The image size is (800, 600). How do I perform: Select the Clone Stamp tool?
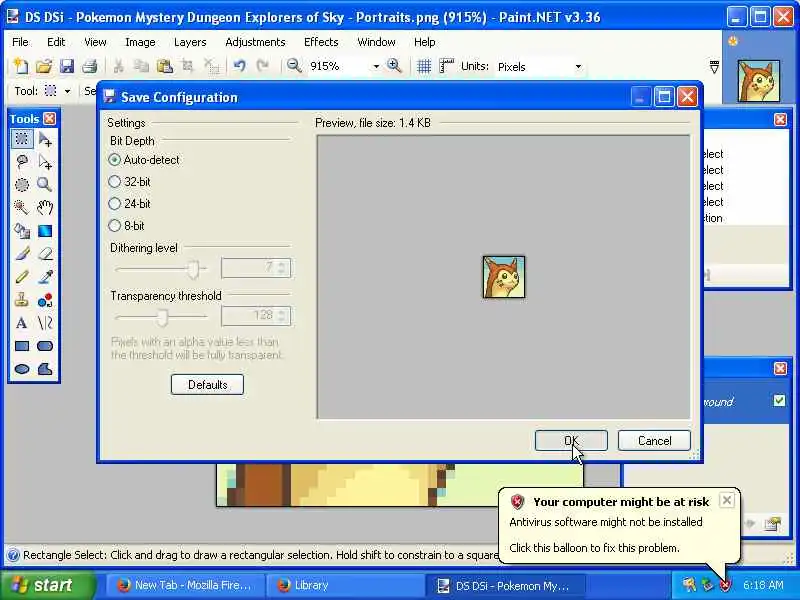click(x=21, y=300)
